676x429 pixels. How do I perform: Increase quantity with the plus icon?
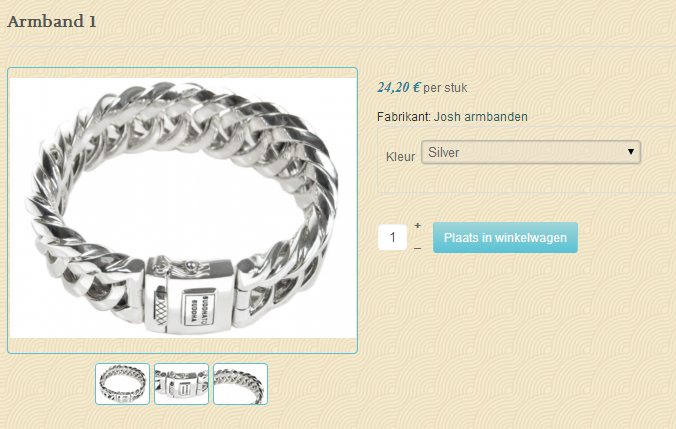click(x=417, y=225)
